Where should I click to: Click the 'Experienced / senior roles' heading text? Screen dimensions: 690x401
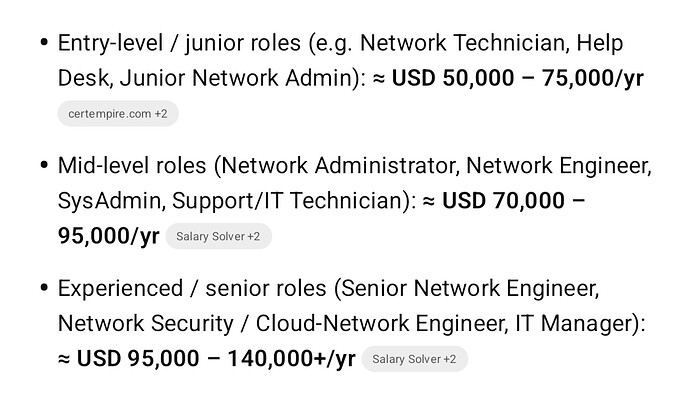tap(192, 289)
